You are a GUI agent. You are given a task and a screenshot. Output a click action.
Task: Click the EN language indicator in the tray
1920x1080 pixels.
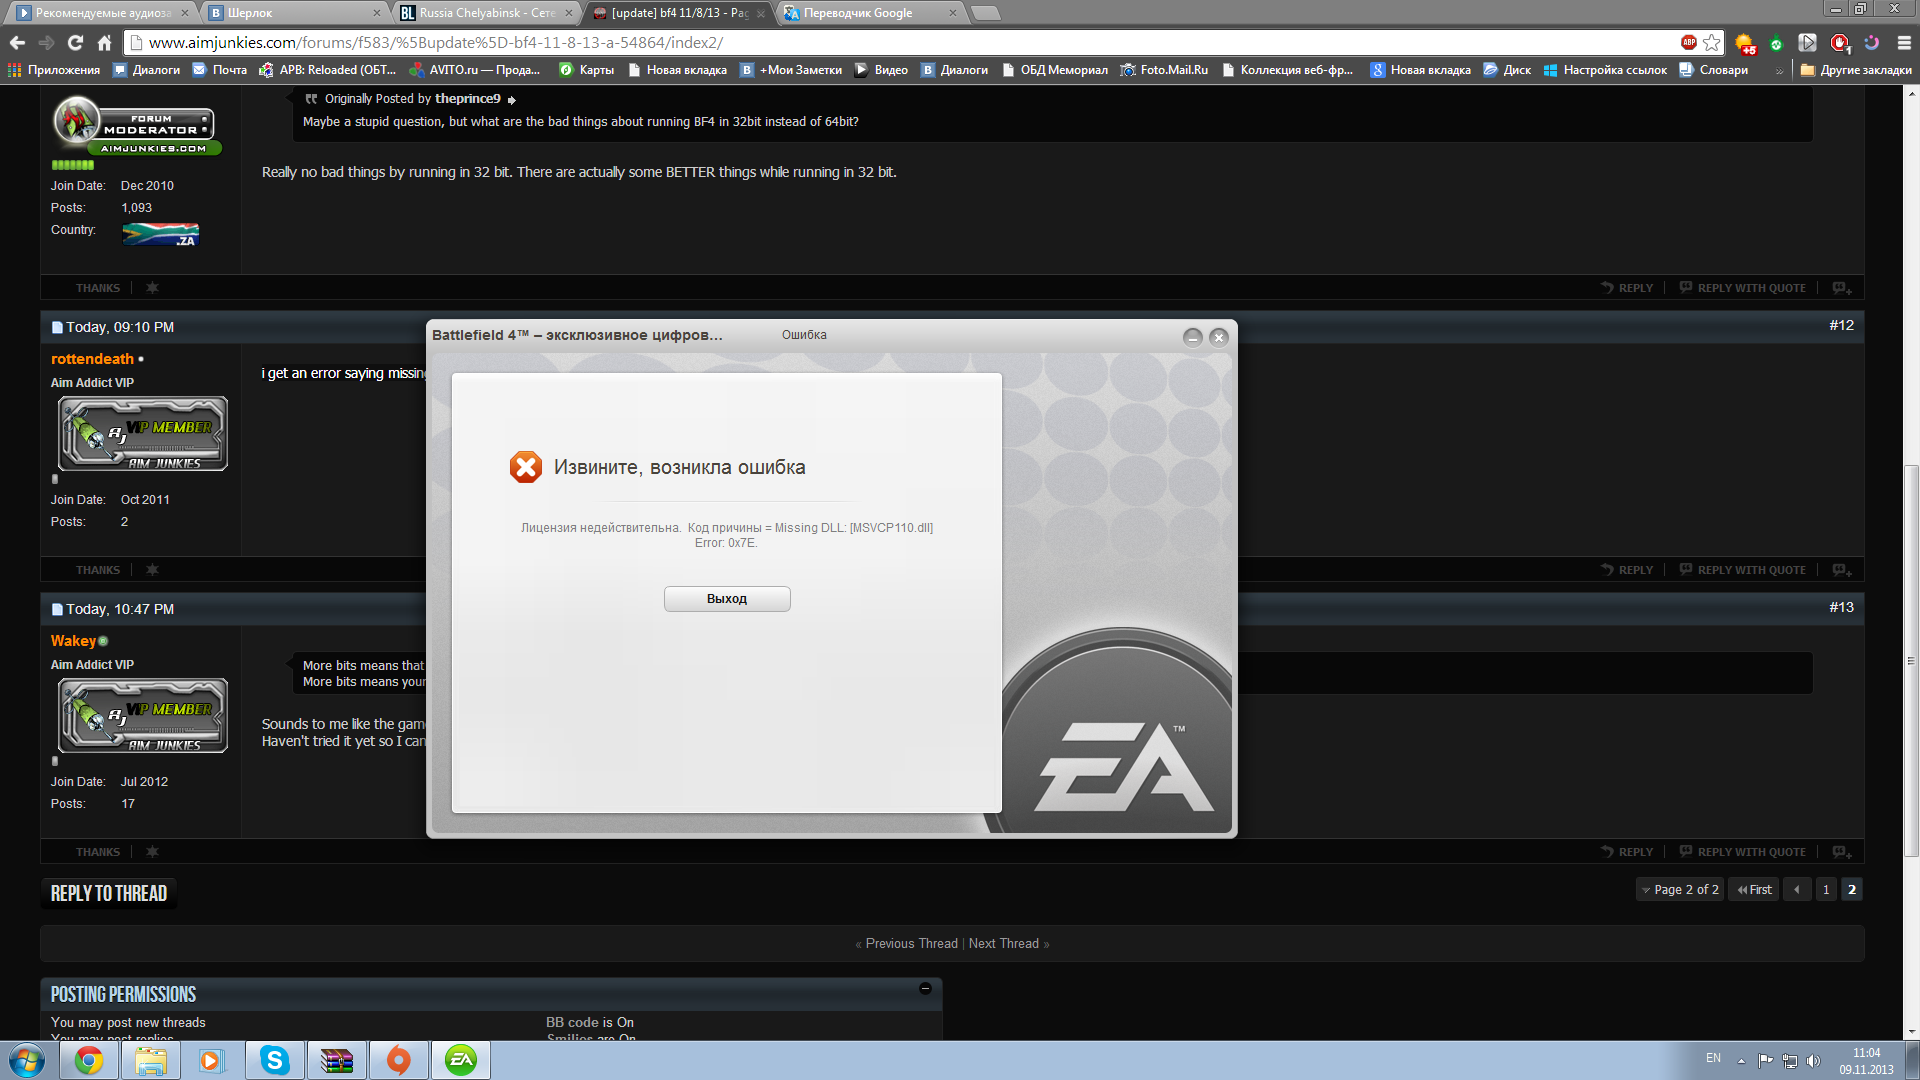tap(1713, 1058)
